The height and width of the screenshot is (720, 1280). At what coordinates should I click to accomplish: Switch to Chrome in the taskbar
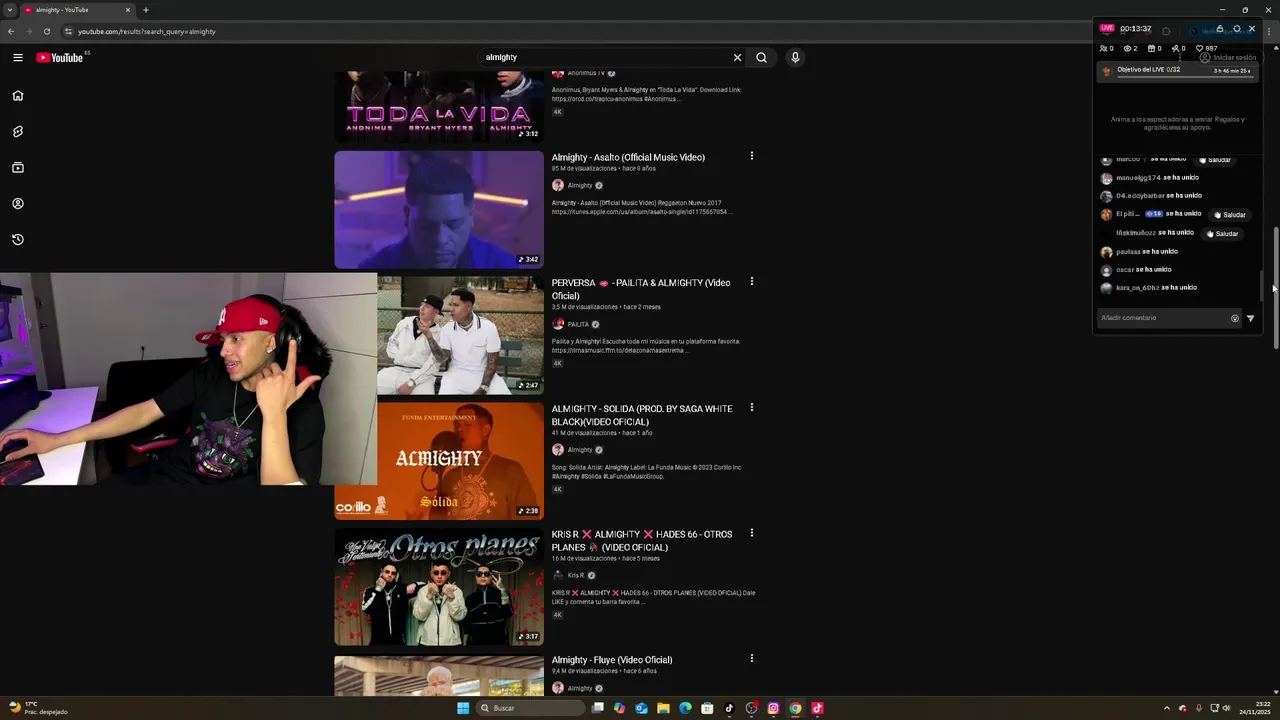coord(795,708)
